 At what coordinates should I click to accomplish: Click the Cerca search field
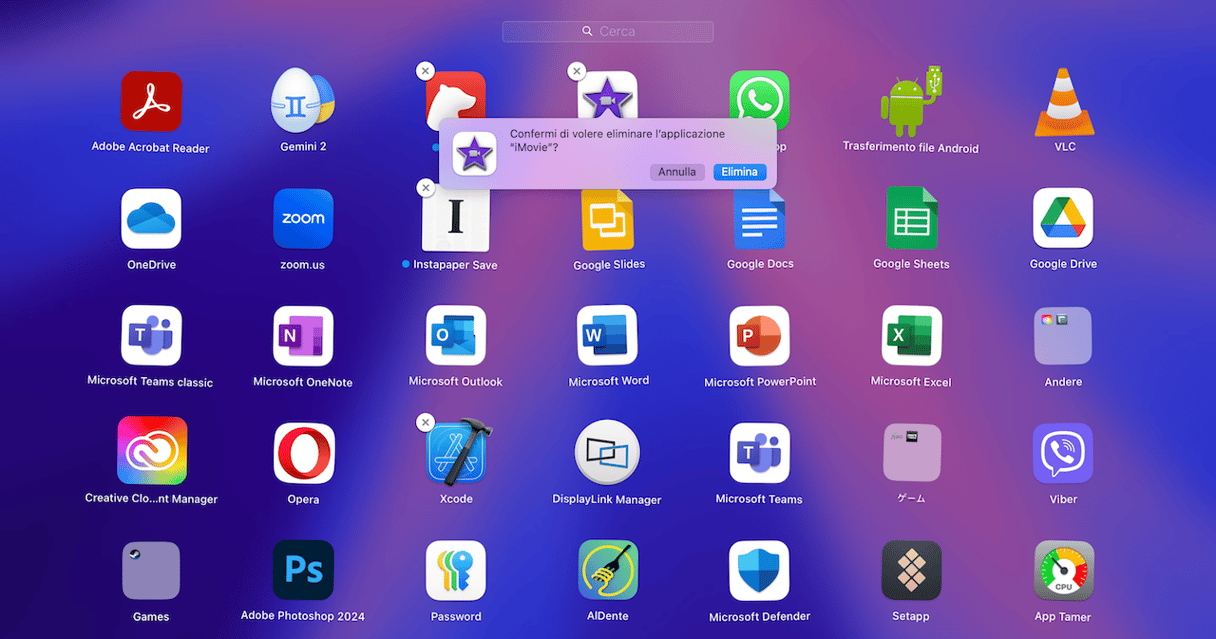tap(608, 32)
